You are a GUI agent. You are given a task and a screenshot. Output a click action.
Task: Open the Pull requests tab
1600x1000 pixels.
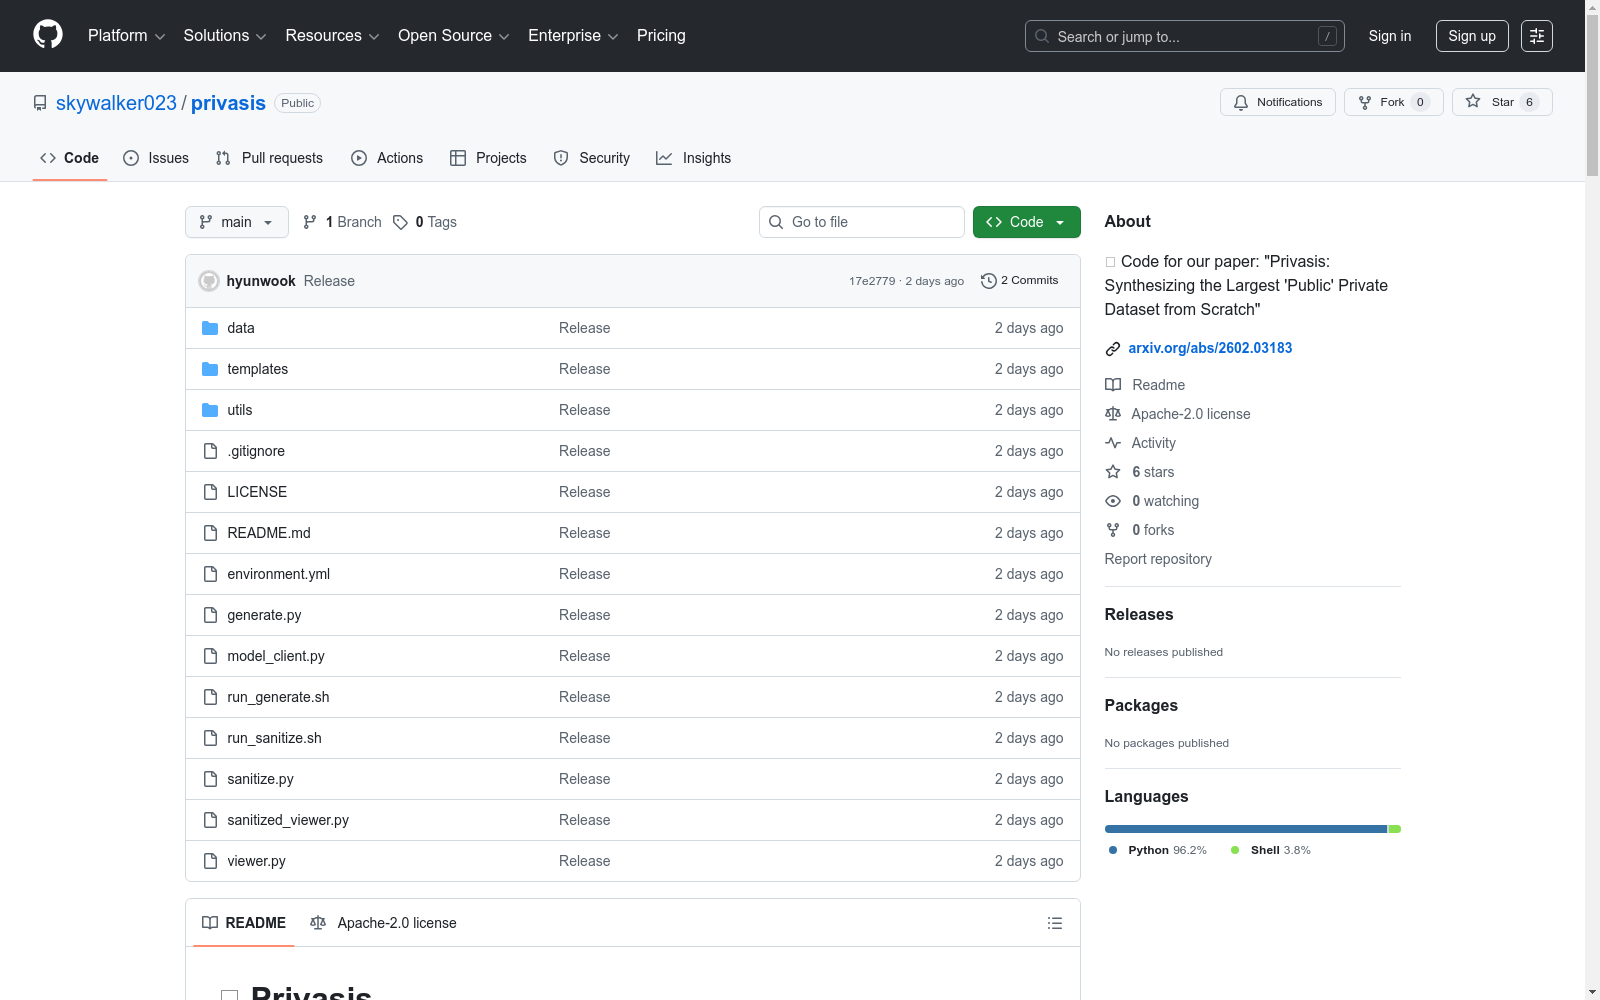(269, 158)
